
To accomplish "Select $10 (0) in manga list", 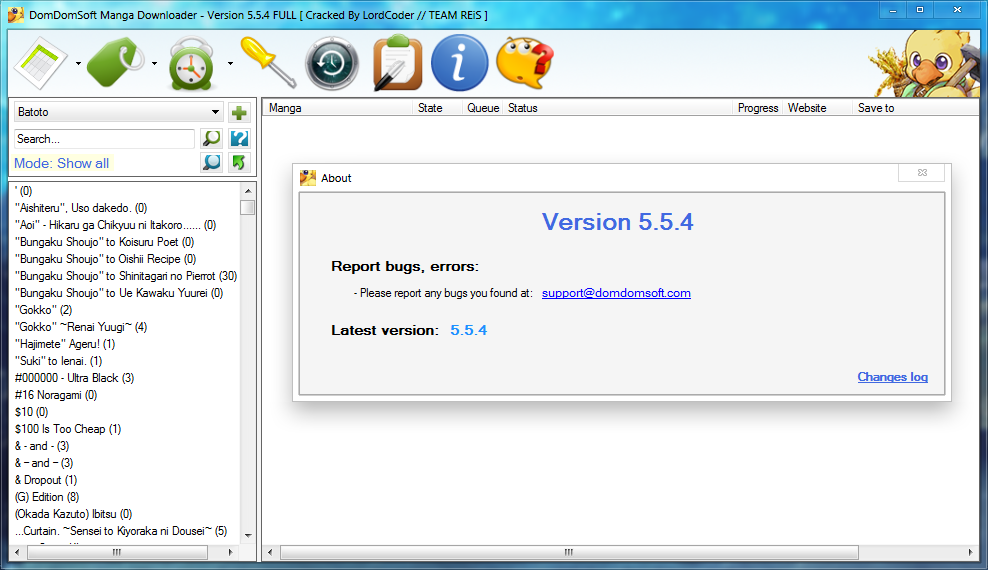I will 32,412.
